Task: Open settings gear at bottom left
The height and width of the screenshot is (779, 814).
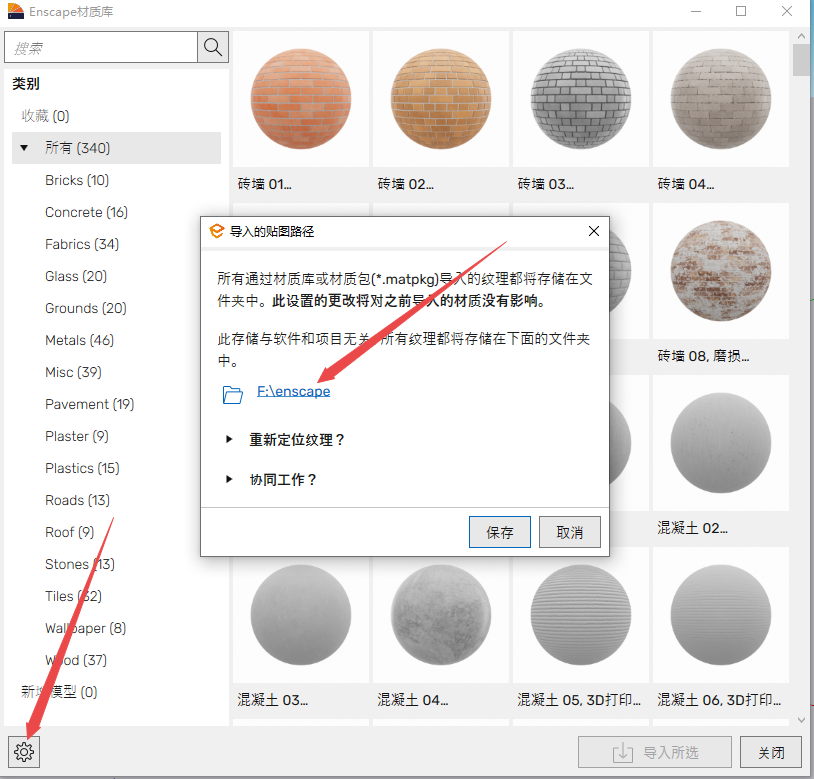Action: point(24,752)
